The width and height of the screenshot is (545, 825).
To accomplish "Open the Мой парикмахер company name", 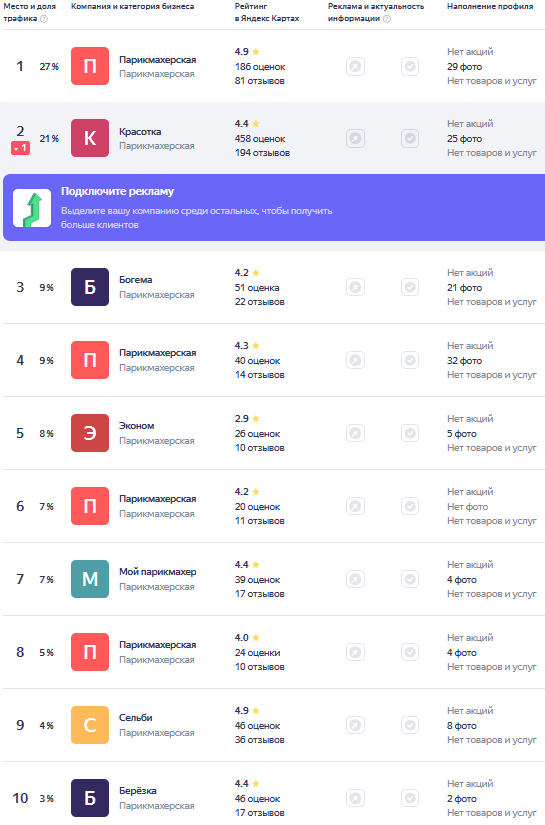I will tap(158, 572).
